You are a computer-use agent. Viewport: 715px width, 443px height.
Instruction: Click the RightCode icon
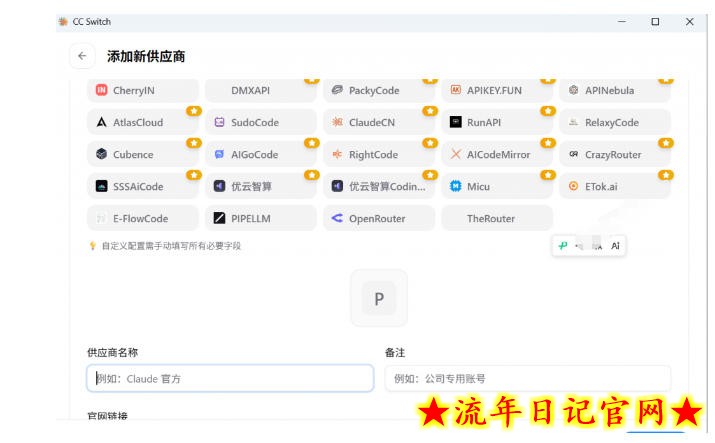(x=337, y=154)
